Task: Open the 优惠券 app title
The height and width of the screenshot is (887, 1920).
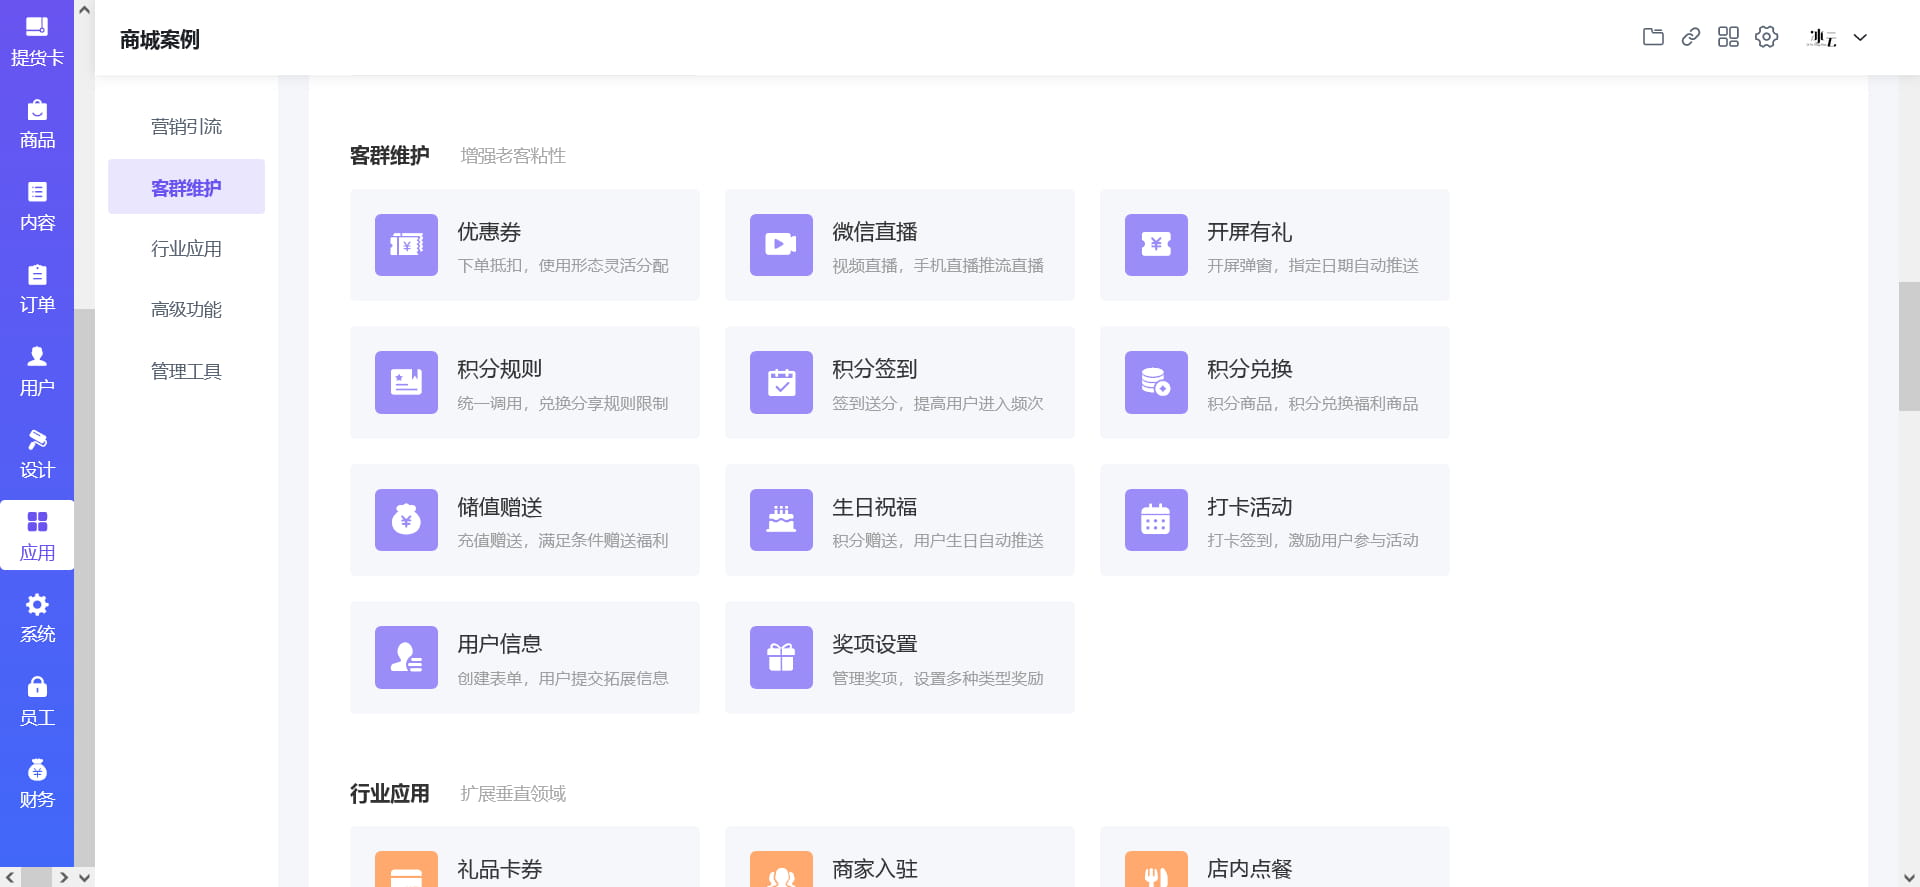Action: 489,232
